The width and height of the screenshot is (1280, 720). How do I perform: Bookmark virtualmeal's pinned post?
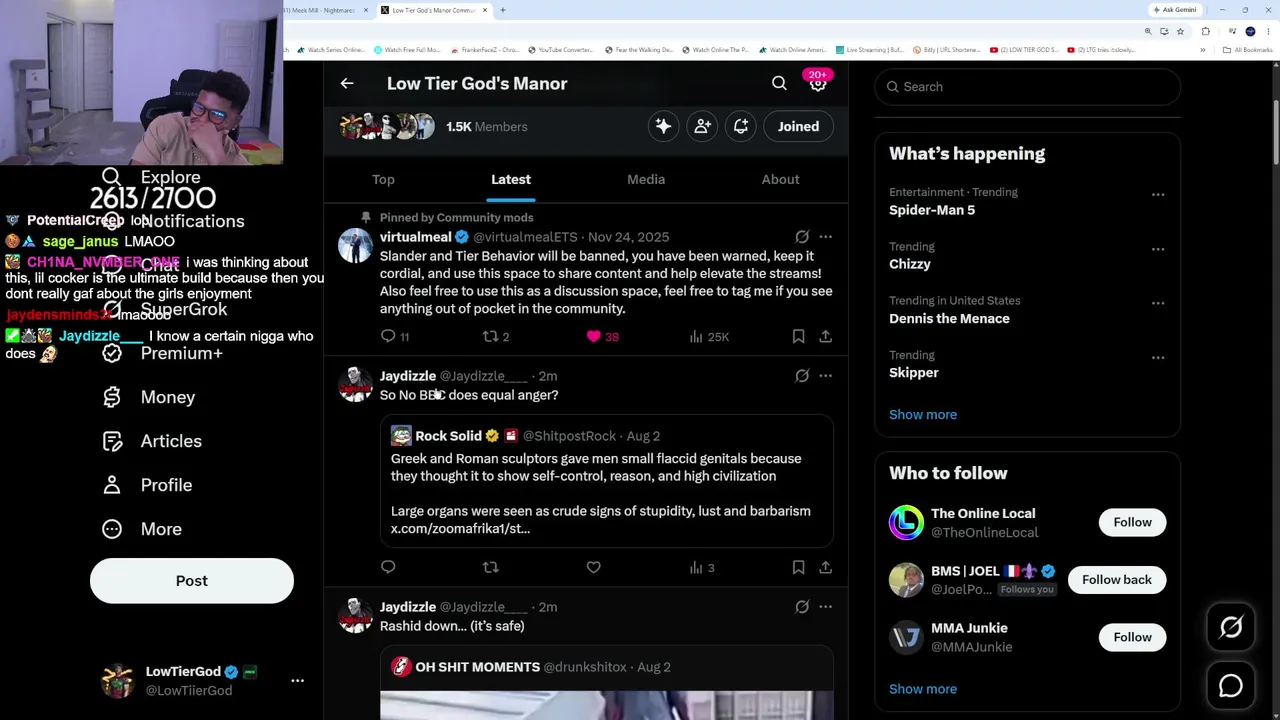click(x=798, y=337)
